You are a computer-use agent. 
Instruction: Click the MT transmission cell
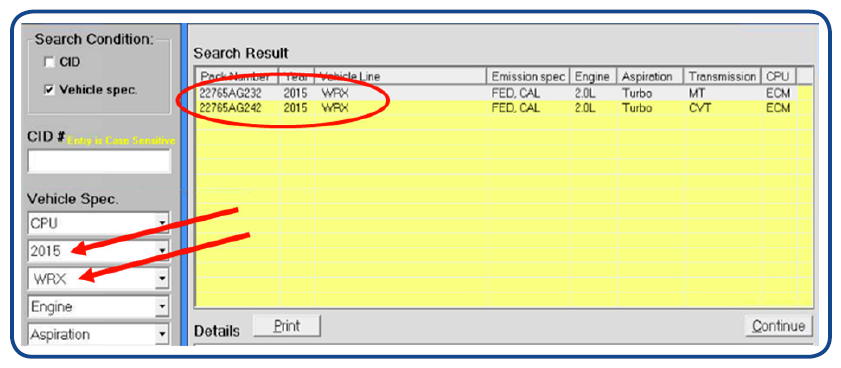pyautogui.click(x=723, y=93)
